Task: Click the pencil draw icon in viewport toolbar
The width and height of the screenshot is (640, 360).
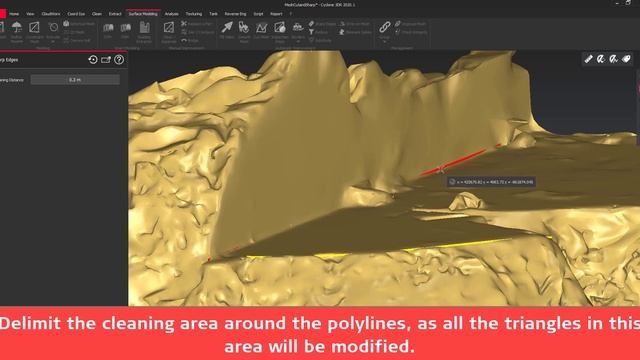Action: click(x=588, y=59)
